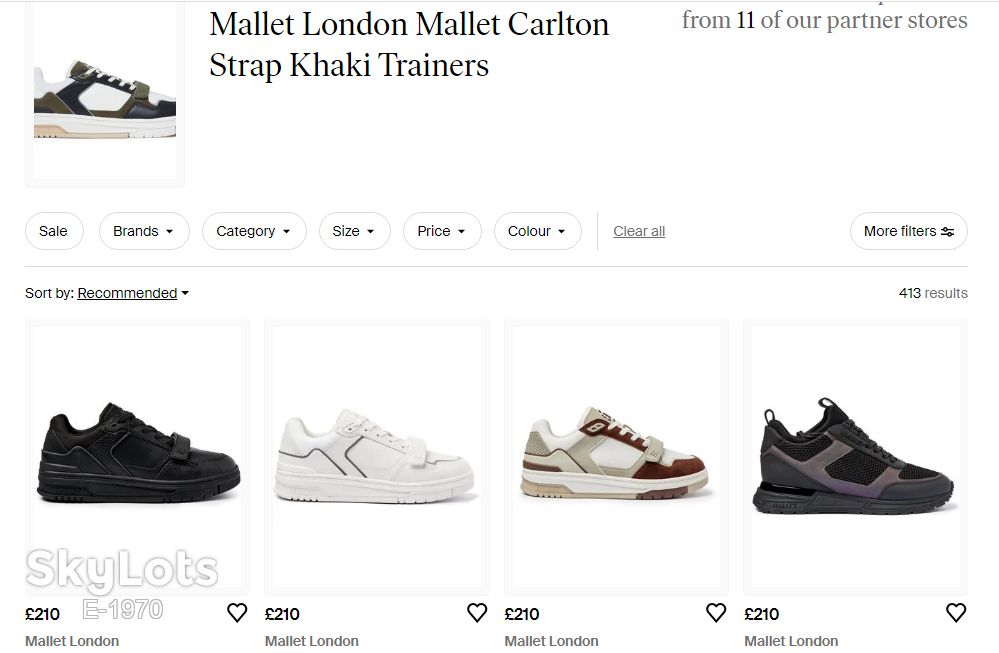Click the Clear all link
This screenshot has height=653, width=999.
[x=639, y=231]
